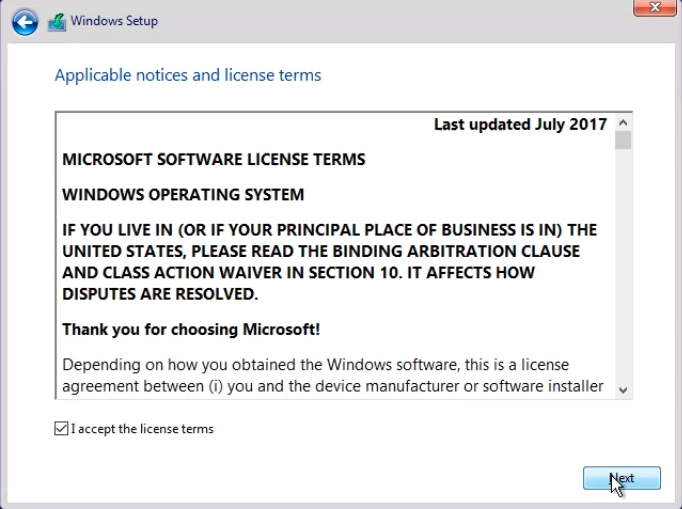Click the "DISPUTES ARE RESOLVED." line
This screenshot has height=509, width=682.
click(x=160, y=294)
